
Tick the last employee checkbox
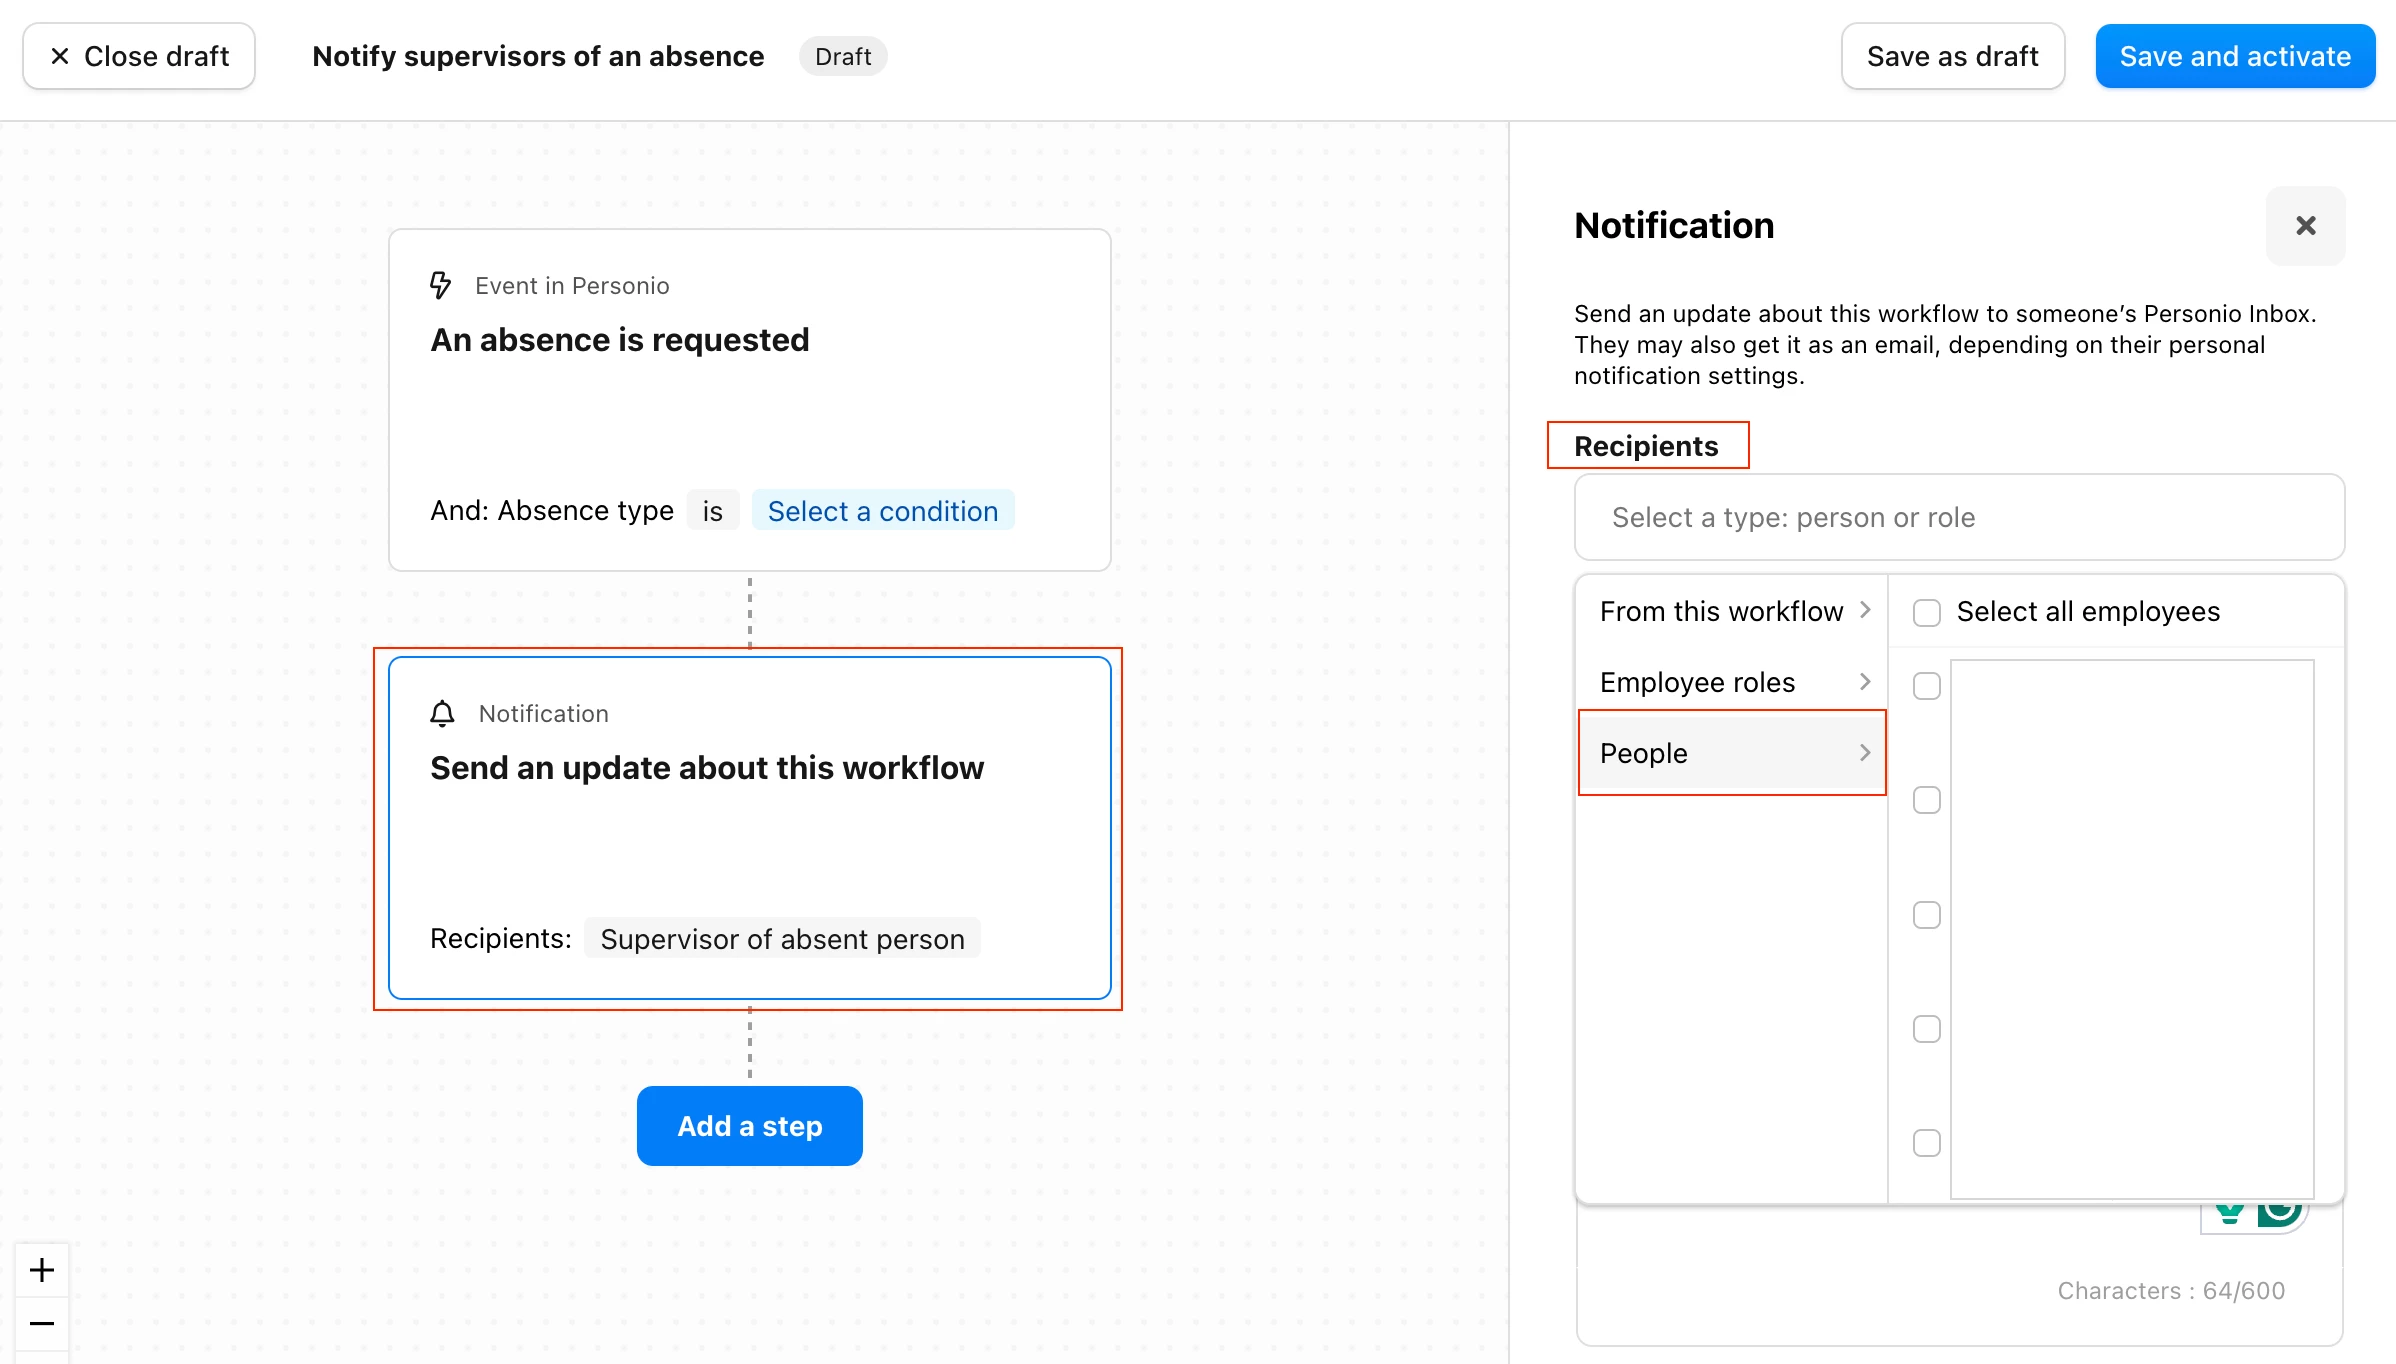point(1926,1143)
